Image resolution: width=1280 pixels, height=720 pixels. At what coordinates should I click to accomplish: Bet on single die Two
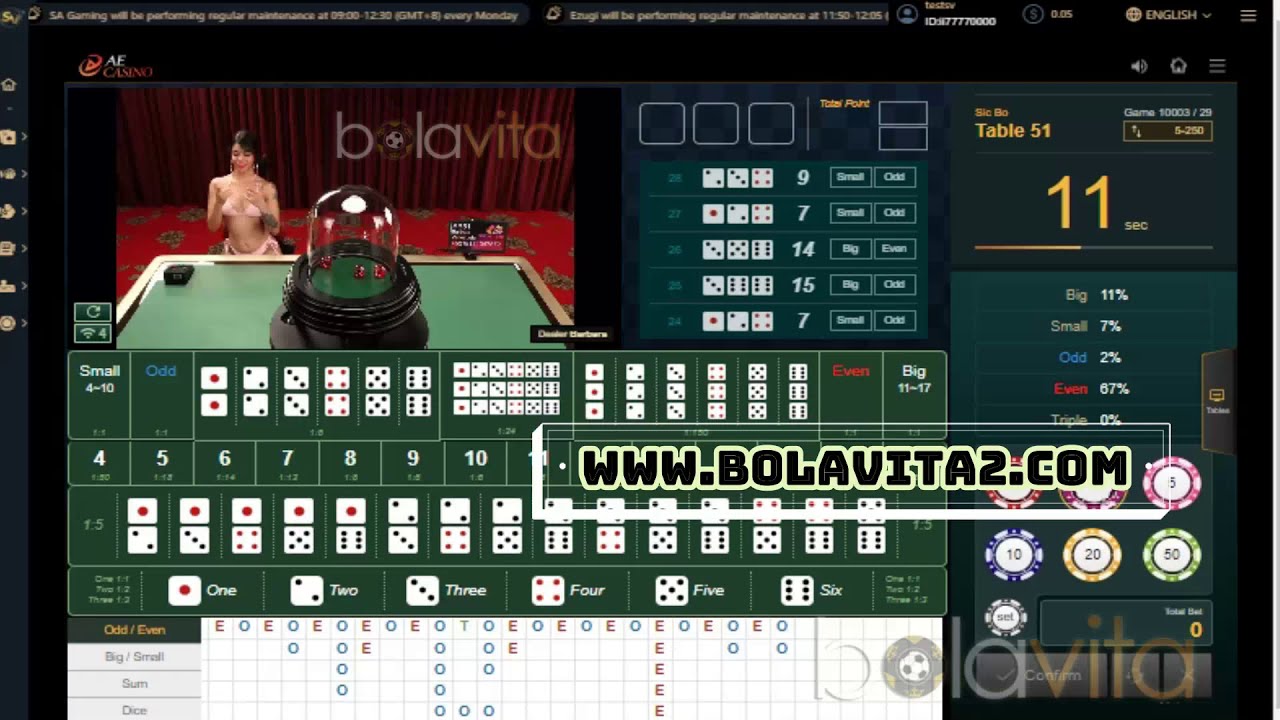click(324, 591)
